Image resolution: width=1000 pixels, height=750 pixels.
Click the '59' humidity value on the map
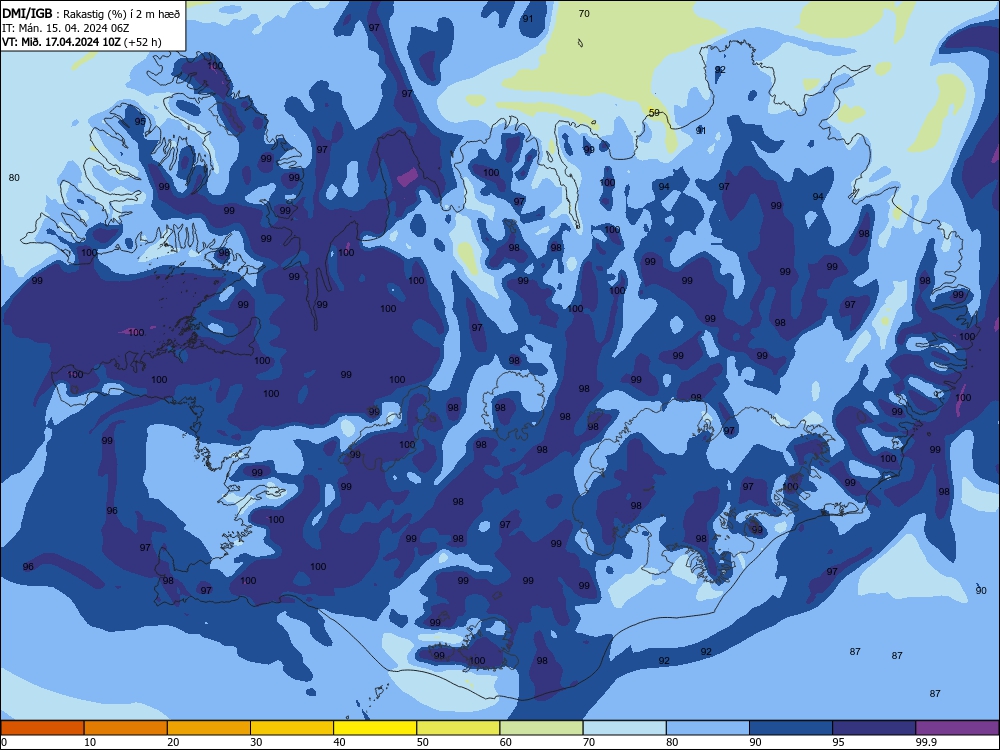654,113
